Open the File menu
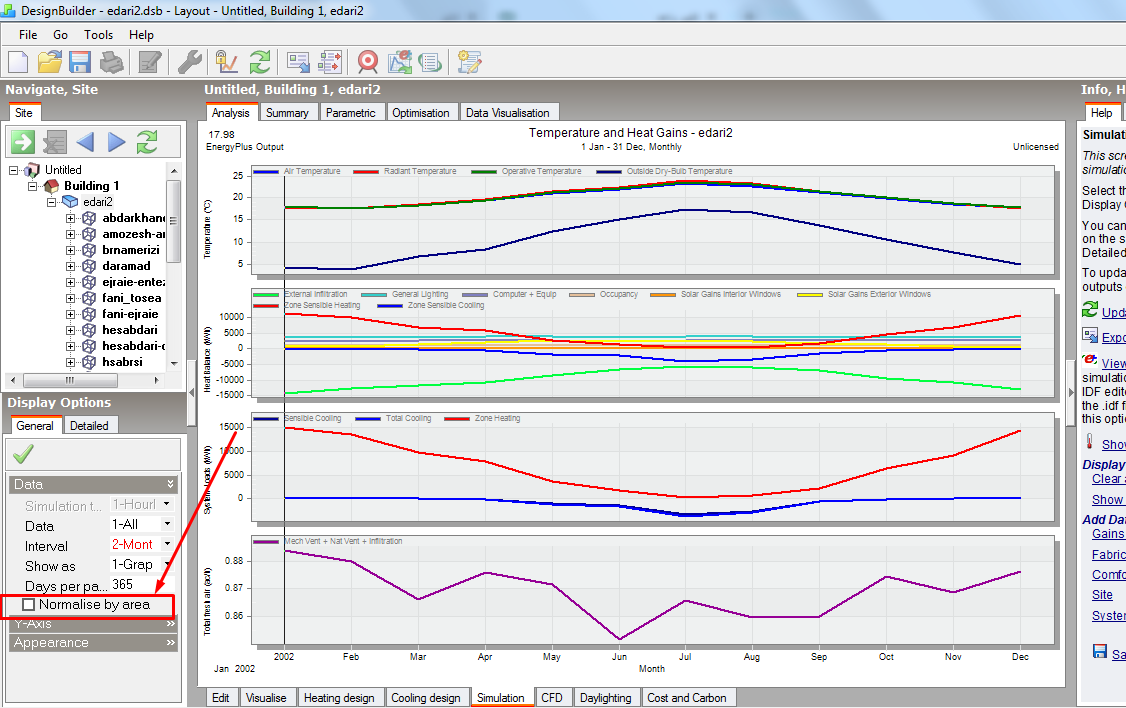The height and width of the screenshot is (708, 1126). pos(28,34)
